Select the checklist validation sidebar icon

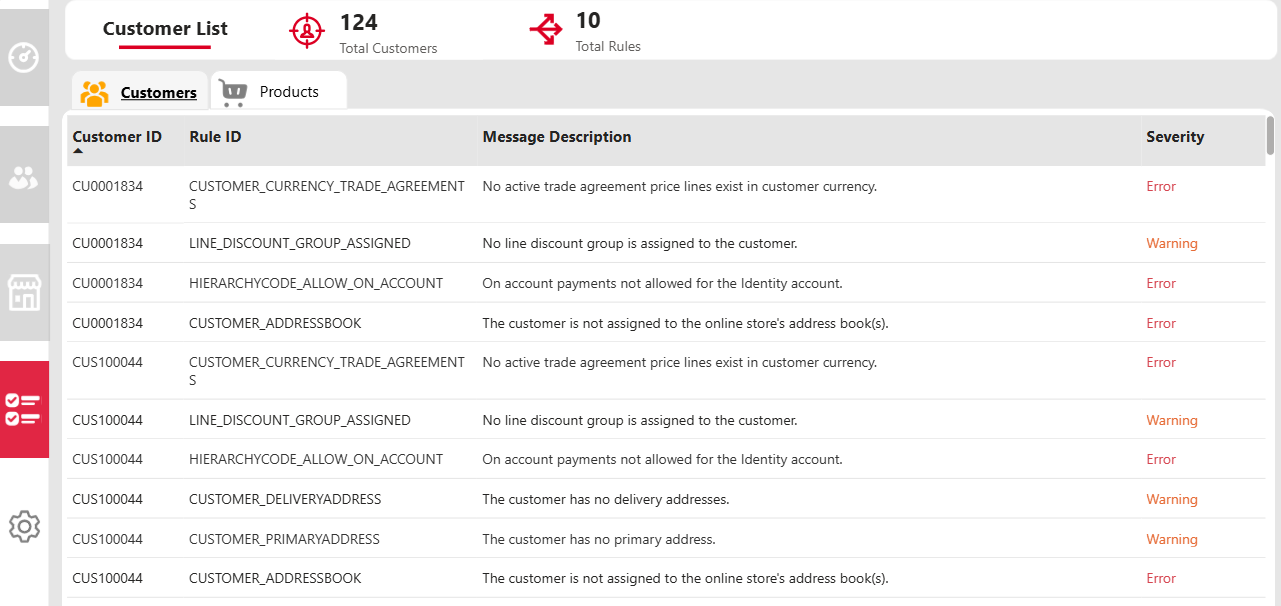[x=24, y=410]
